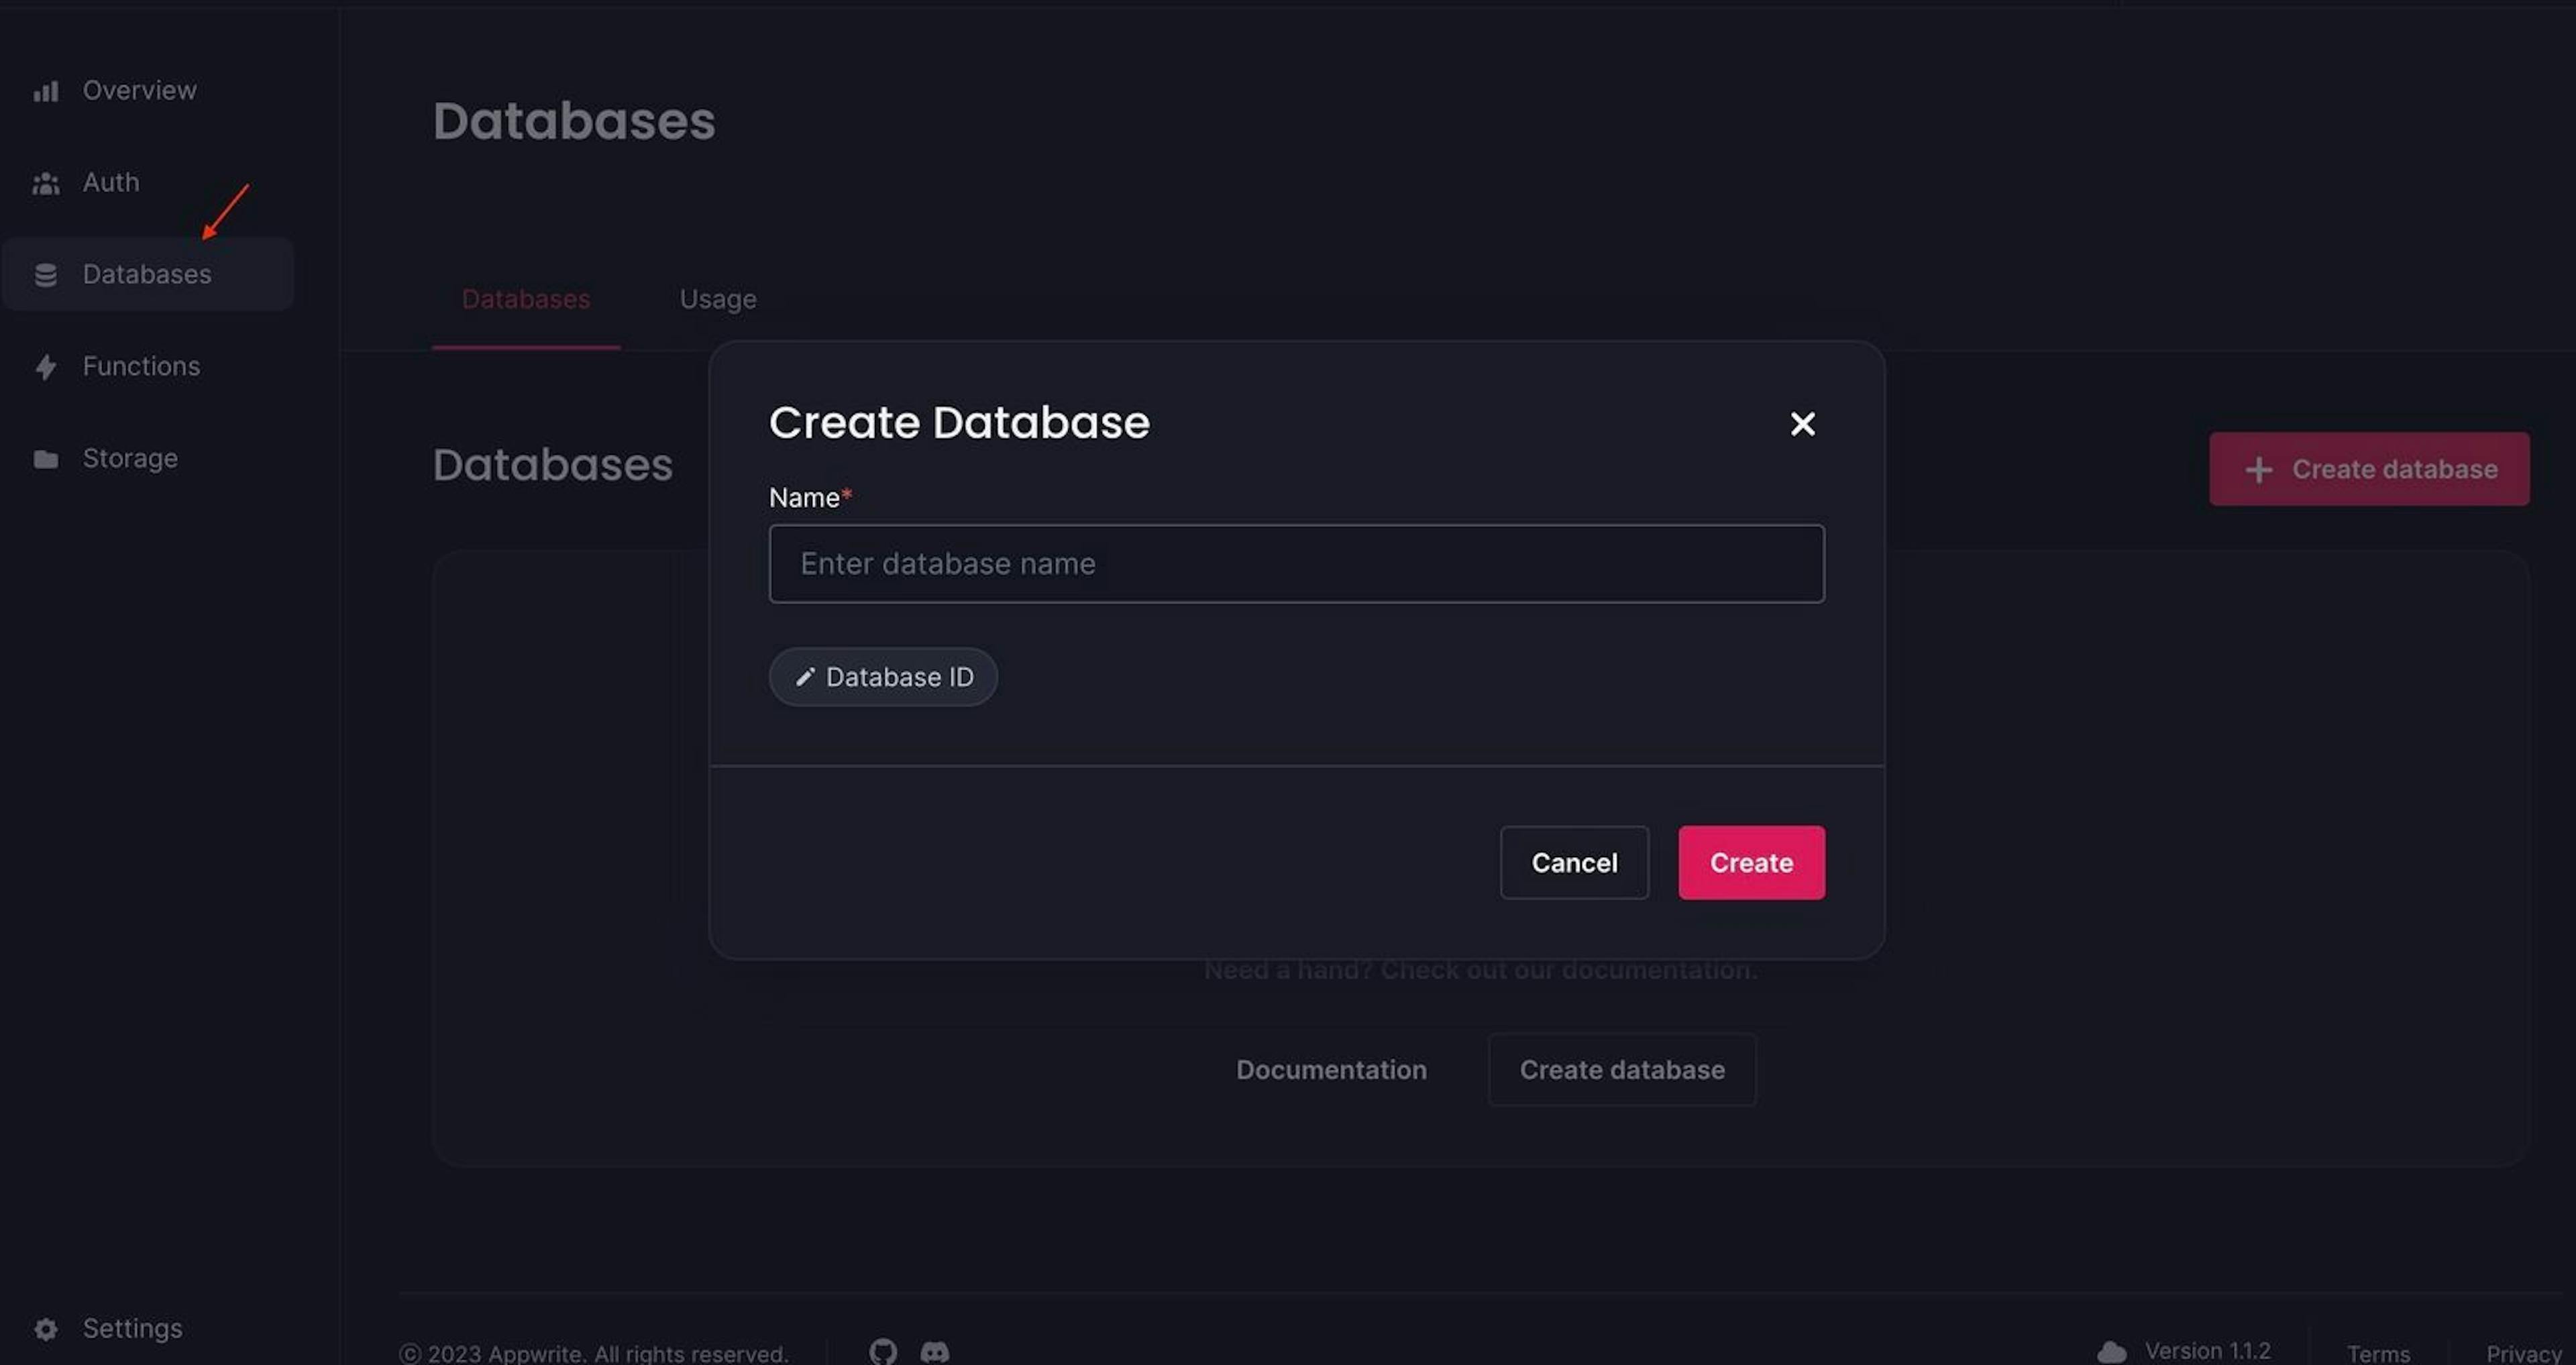Switch to the Usage tab
2576x1365 pixels.
[x=717, y=298]
